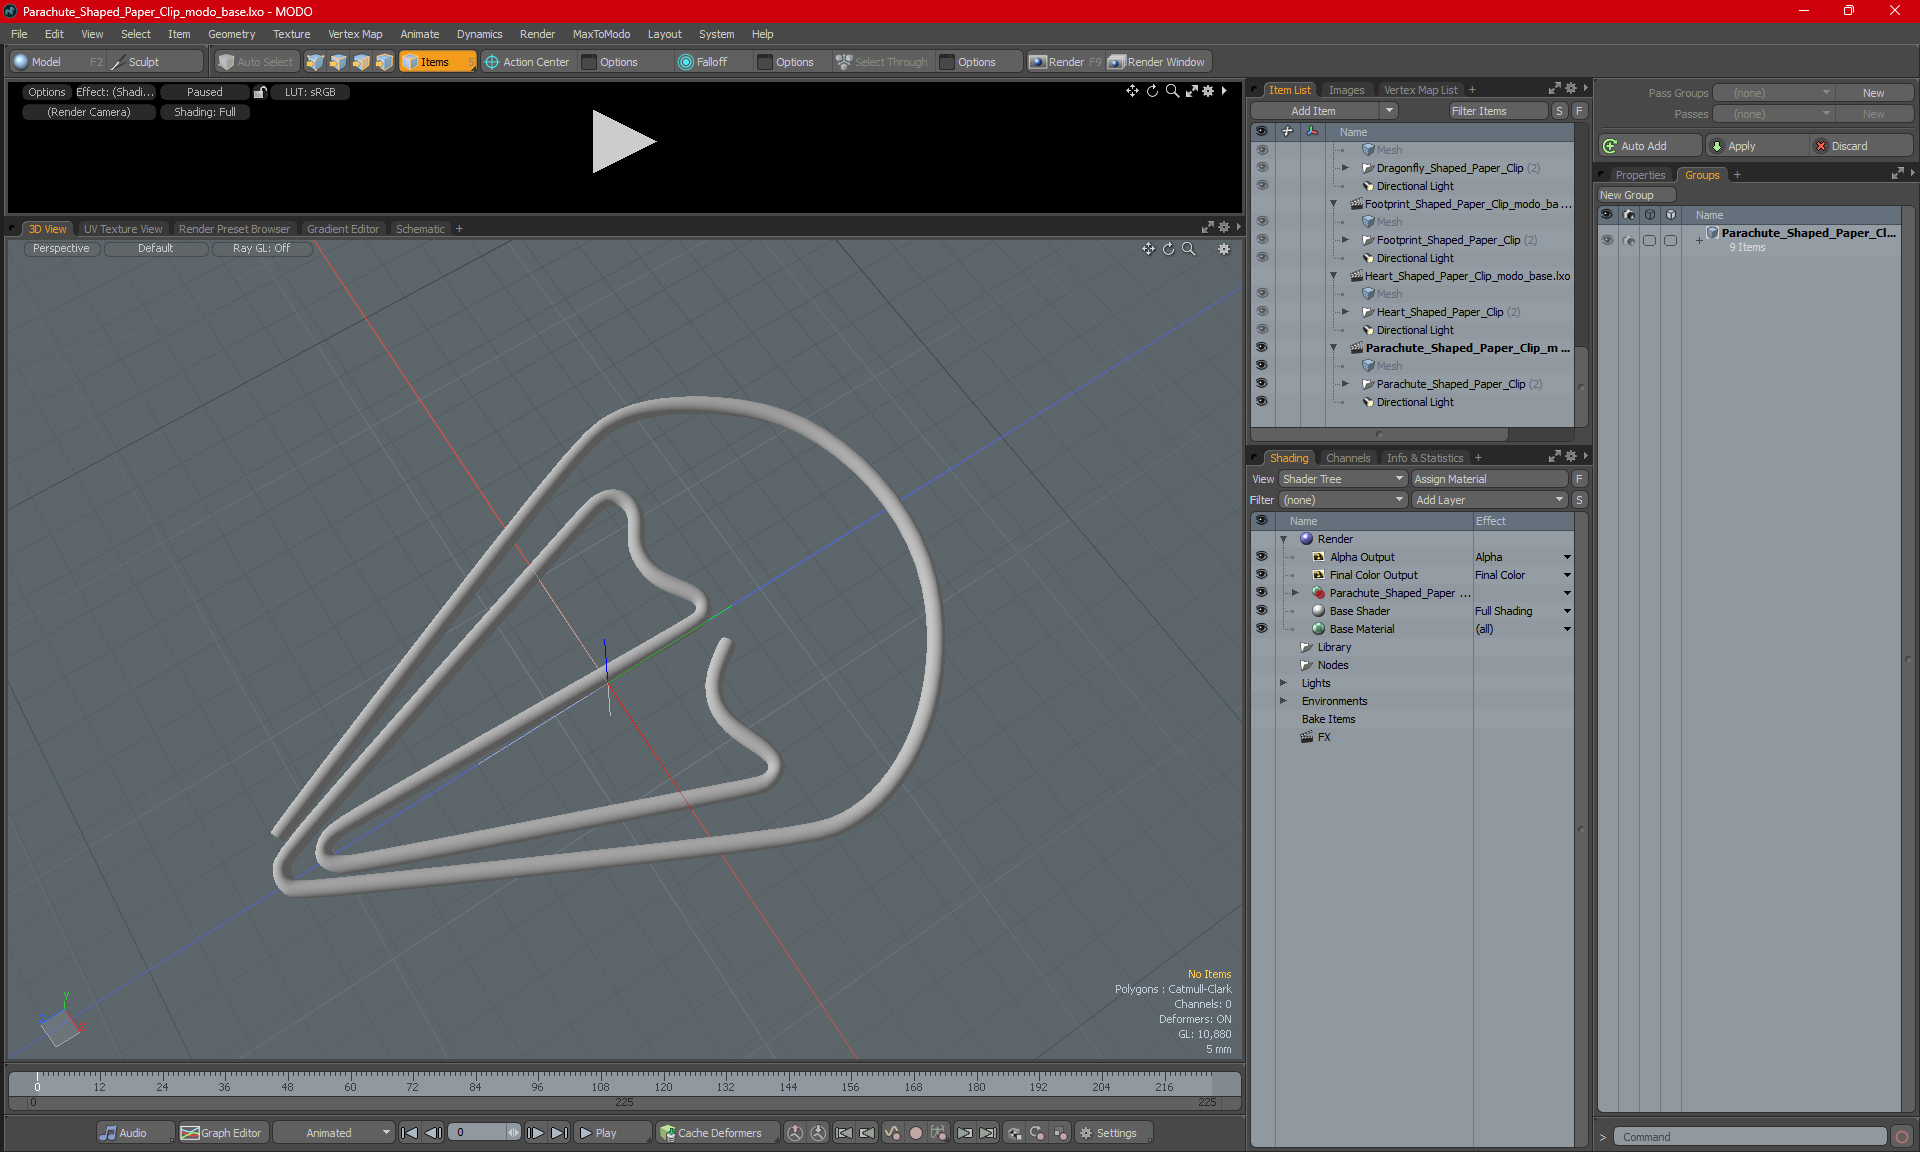
Task: Start the render preview with play arrow
Action: [623, 141]
